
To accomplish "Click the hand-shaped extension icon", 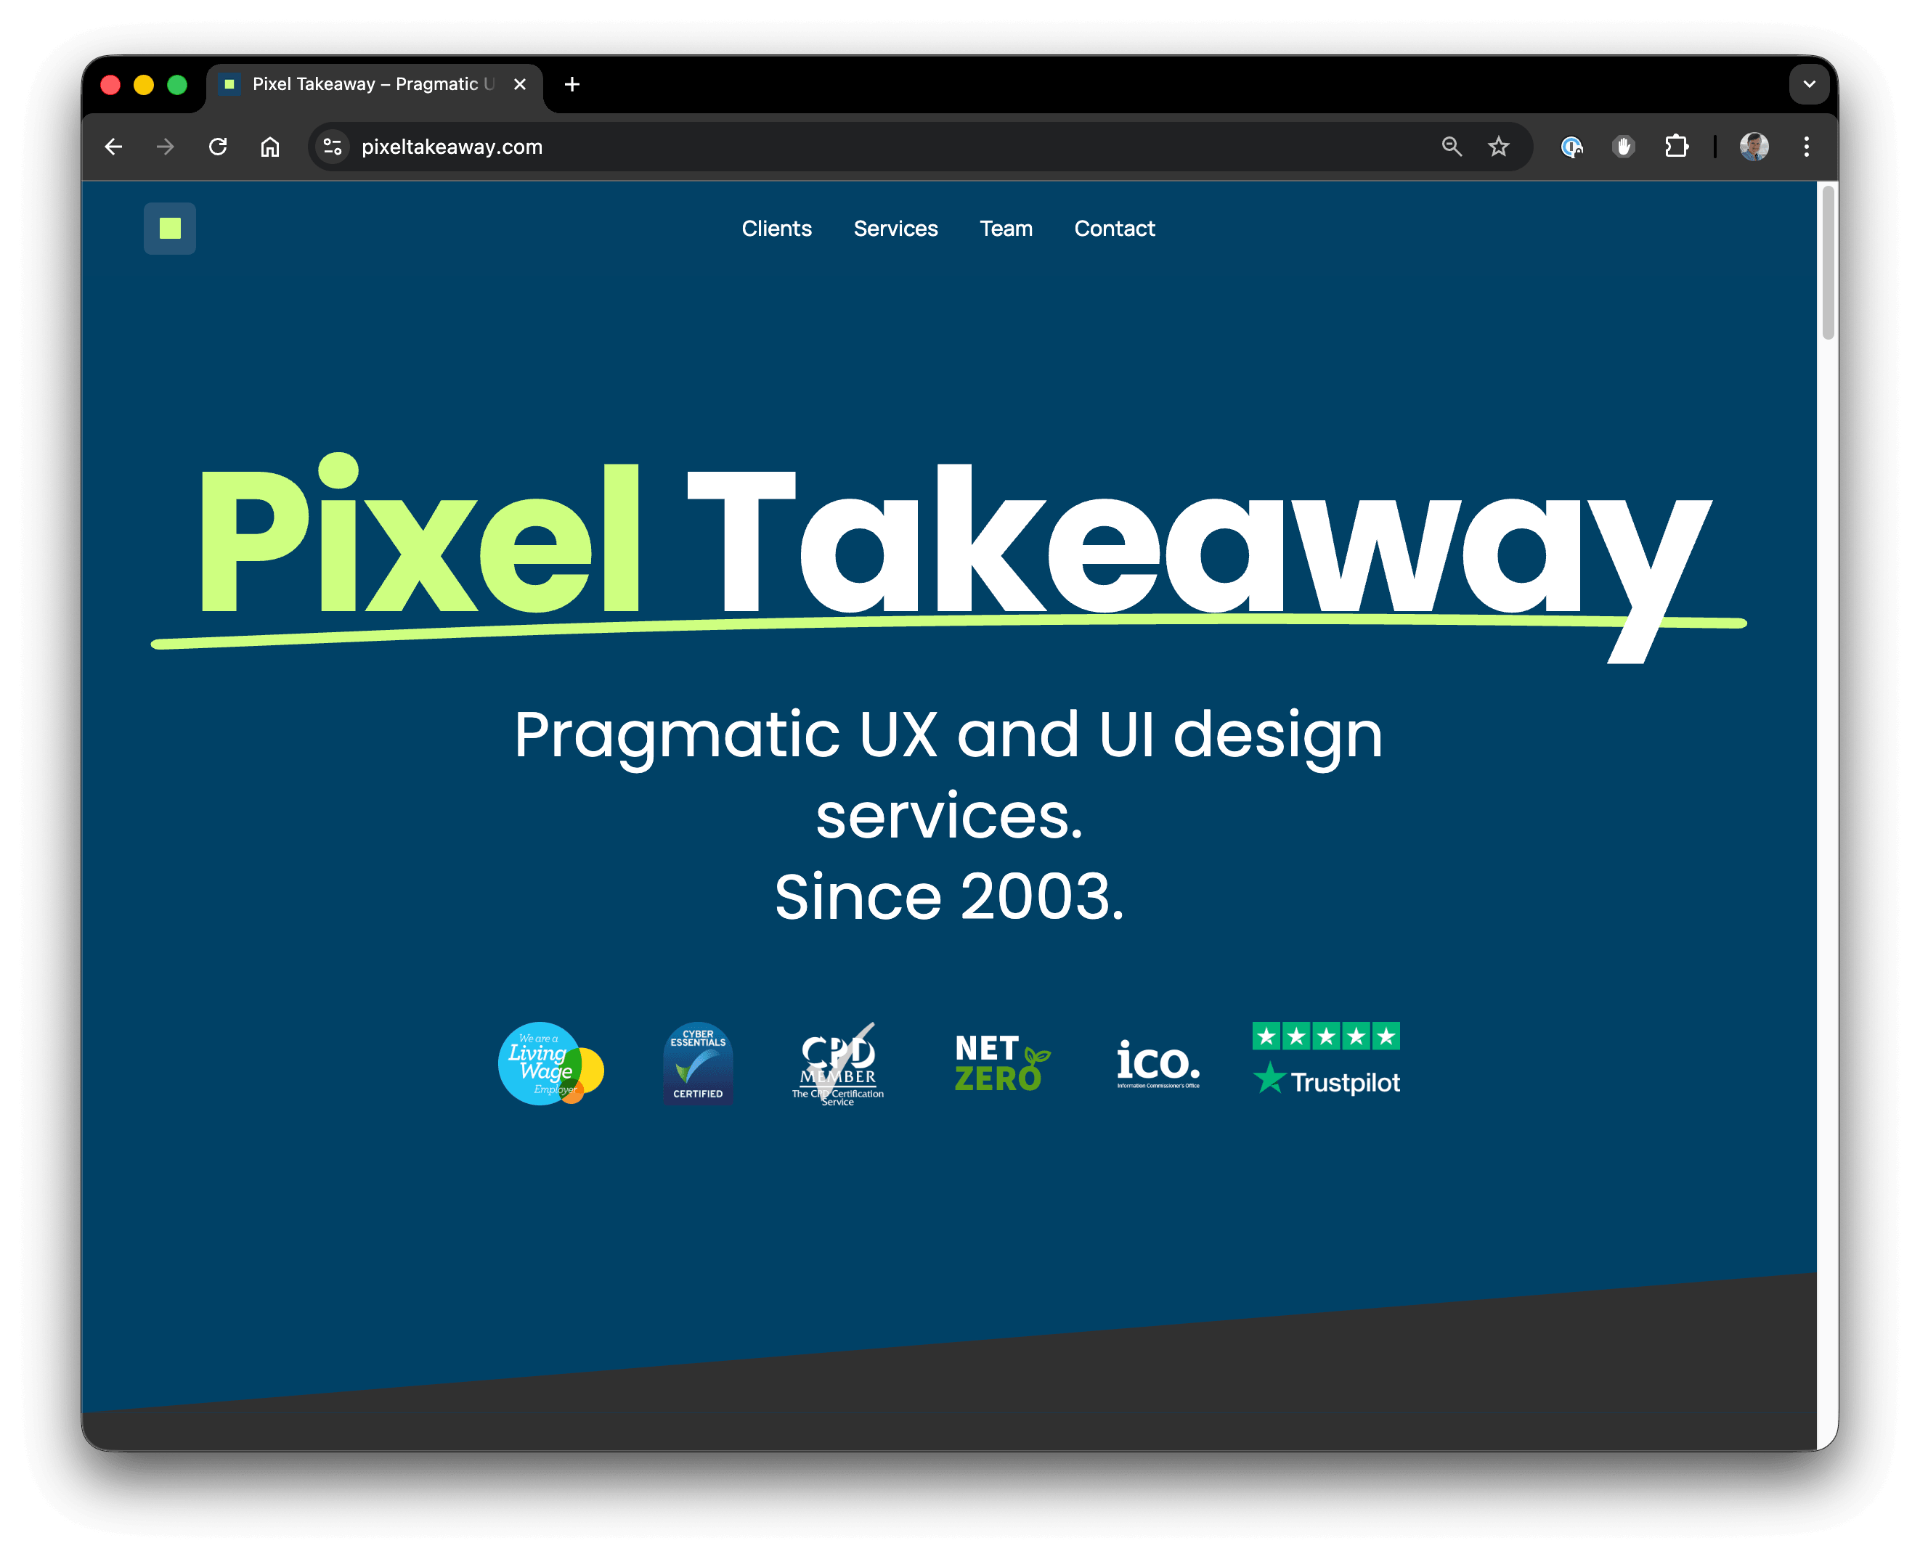I will [1623, 146].
